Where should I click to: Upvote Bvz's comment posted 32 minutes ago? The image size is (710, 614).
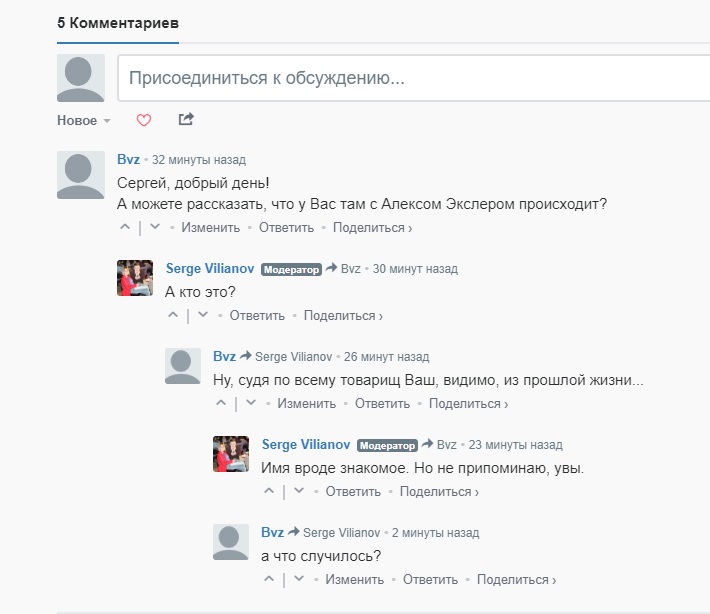(x=125, y=227)
